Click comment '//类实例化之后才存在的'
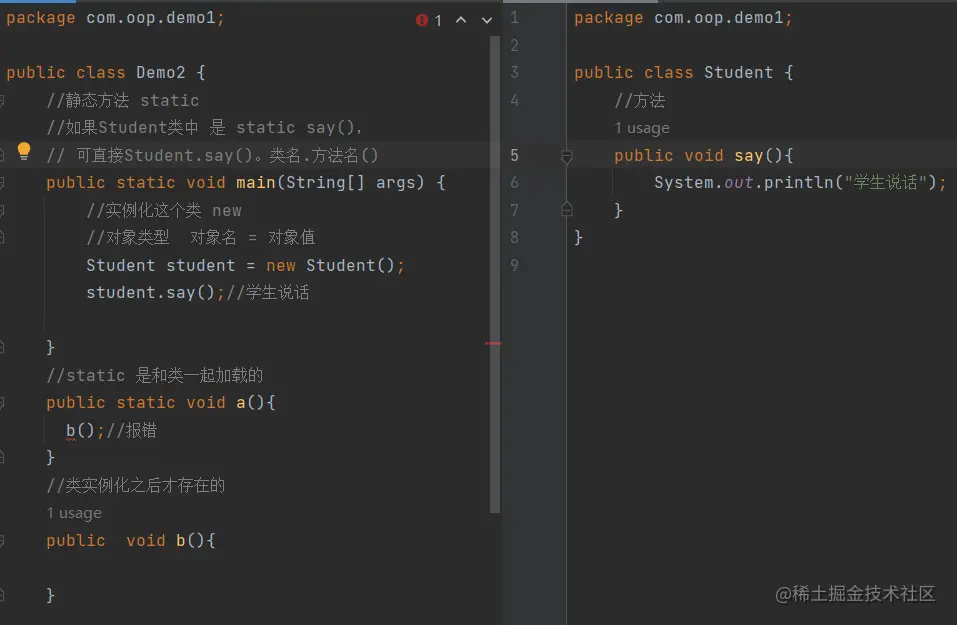This screenshot has height=625, width=957. coord(136,485)
